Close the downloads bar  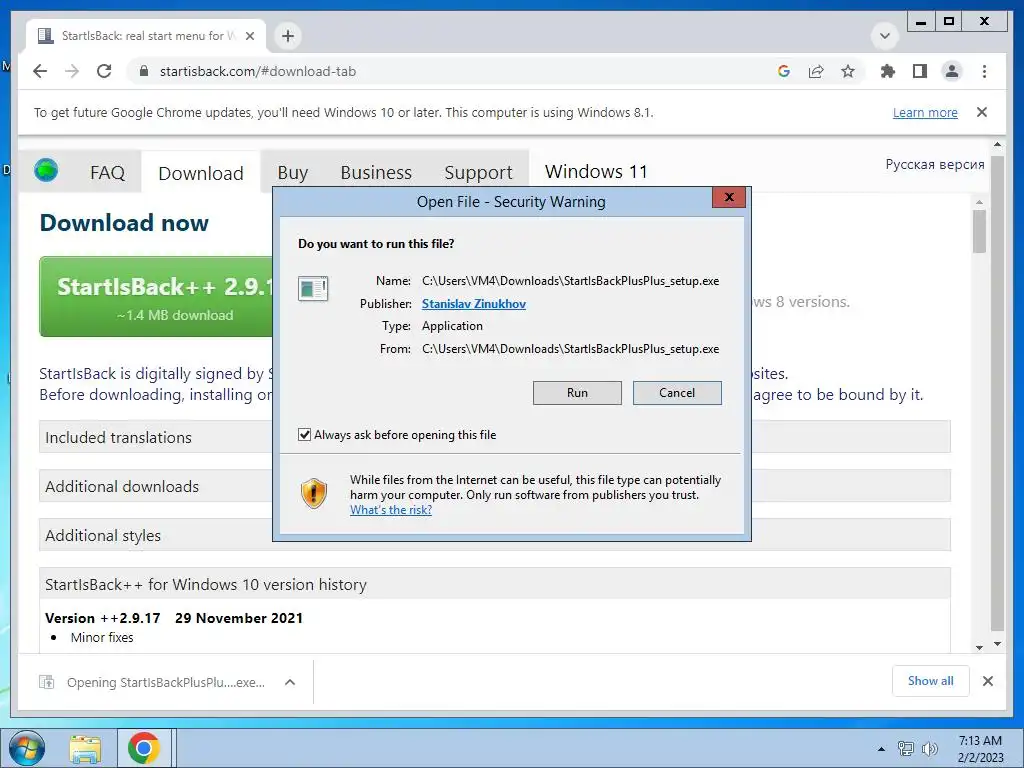987,681
